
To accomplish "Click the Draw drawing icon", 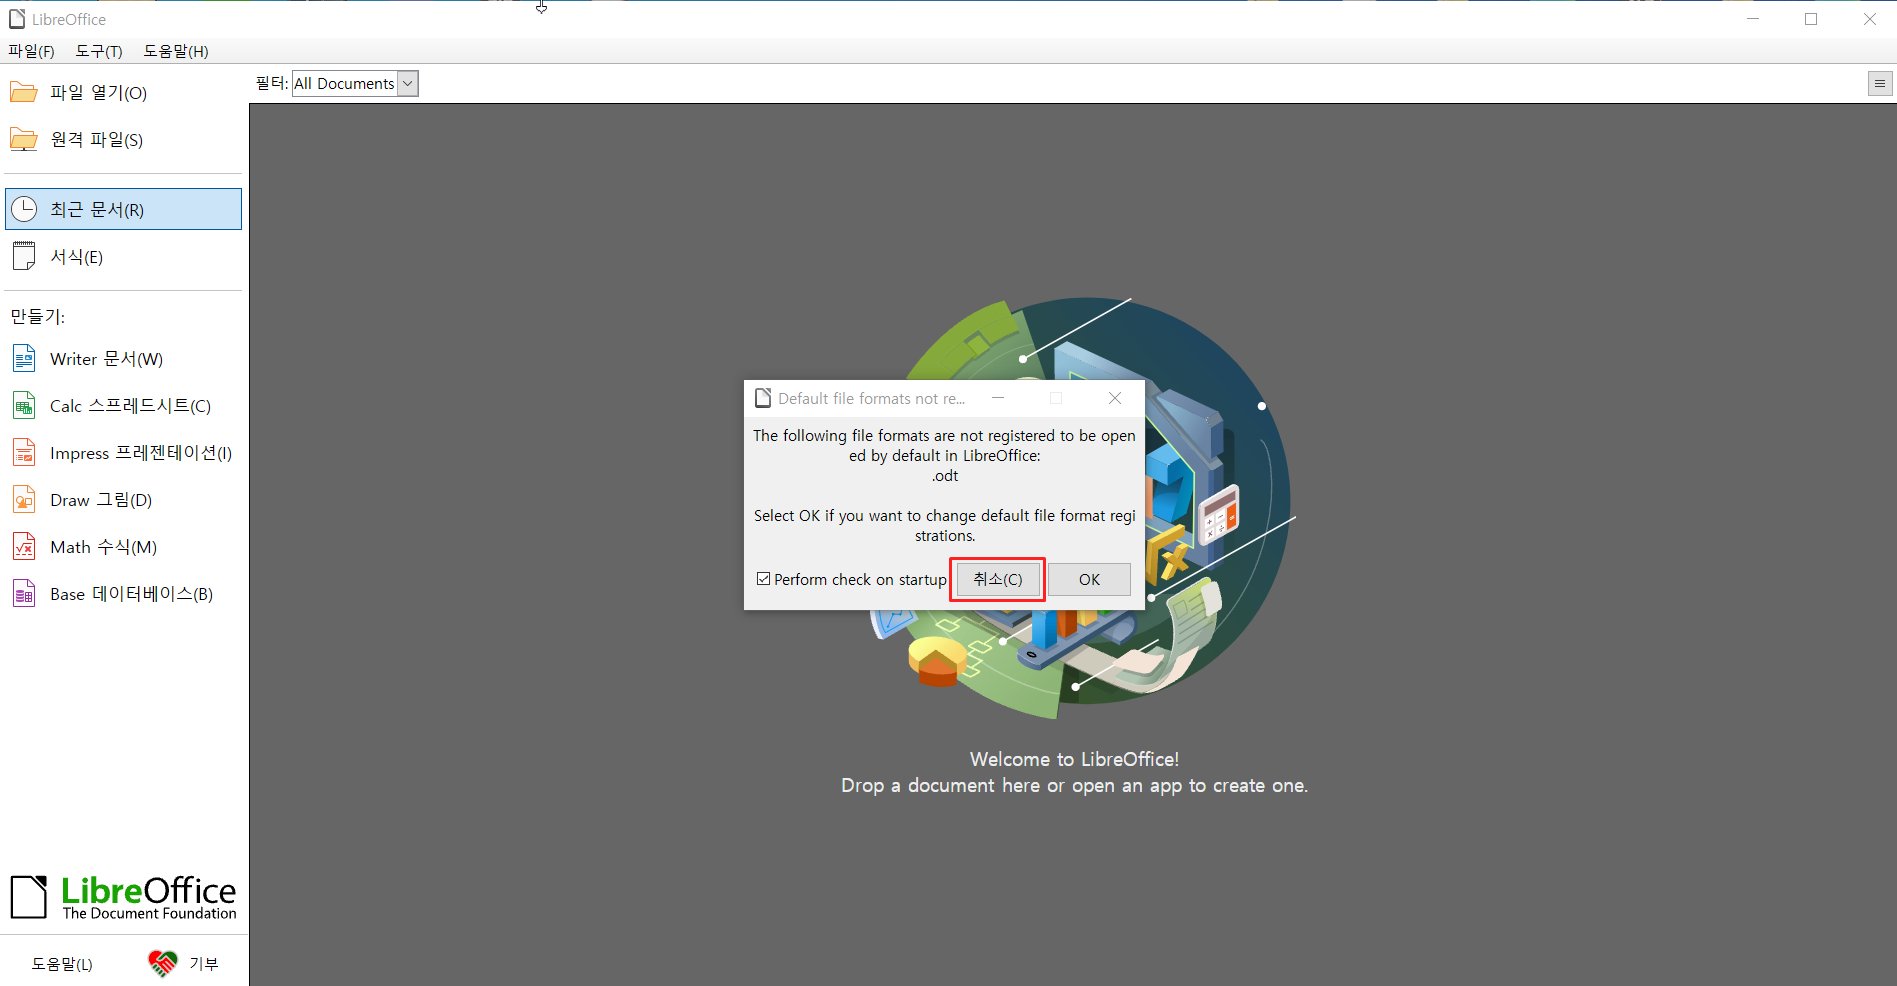I will click(24, 499).
